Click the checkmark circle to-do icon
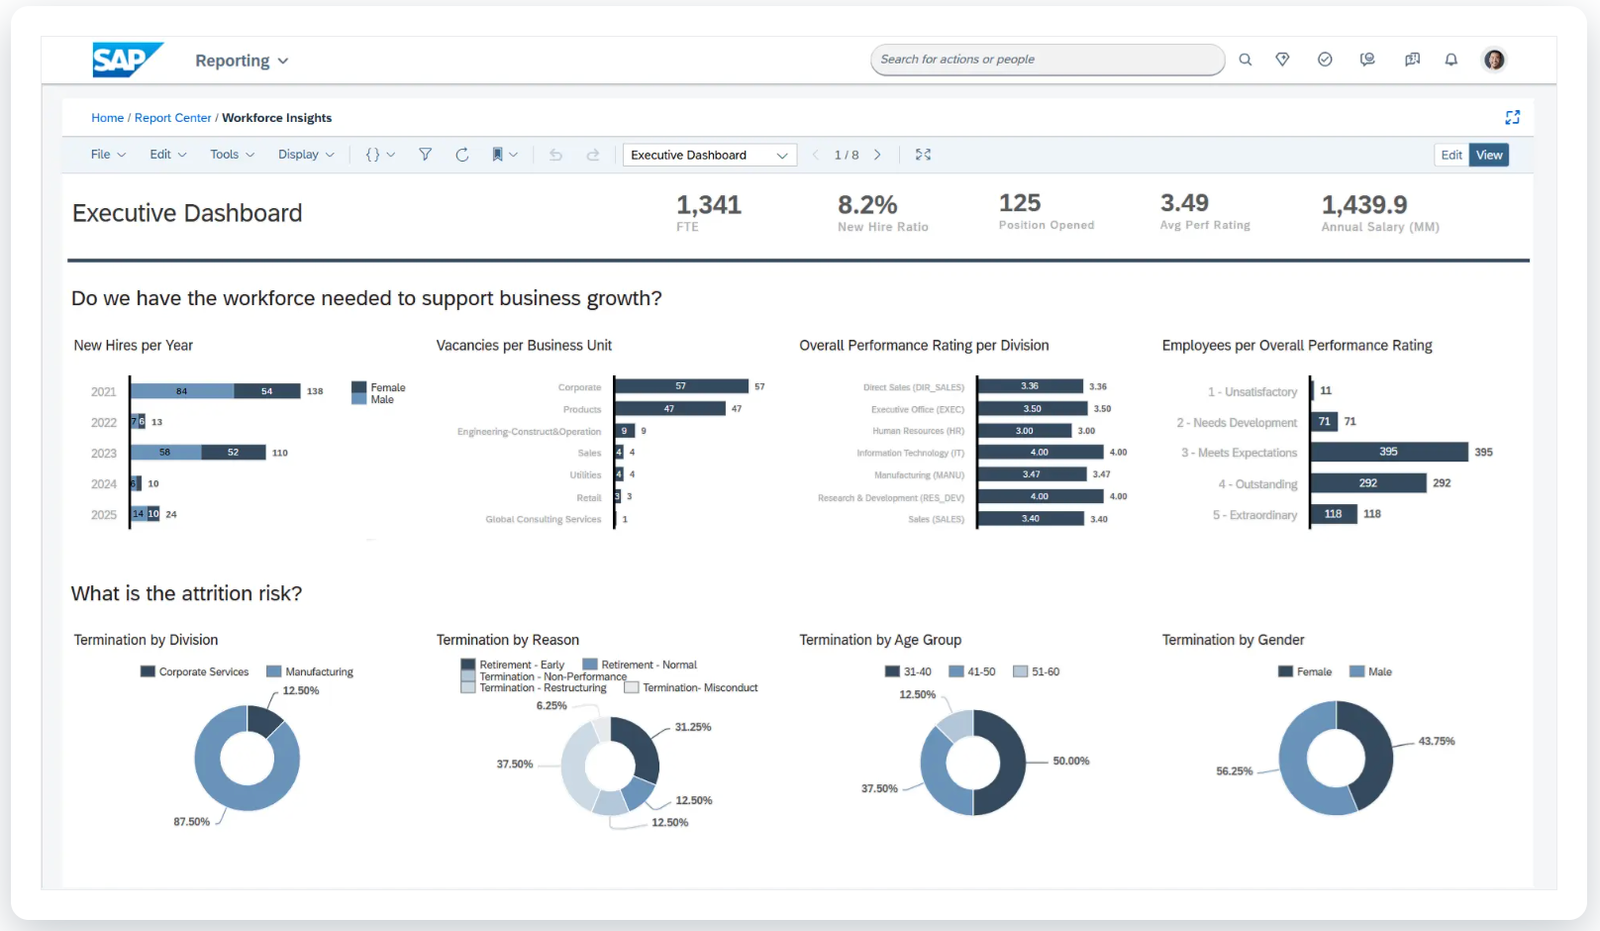The image size is (1600, 931). pos(1325,60)
